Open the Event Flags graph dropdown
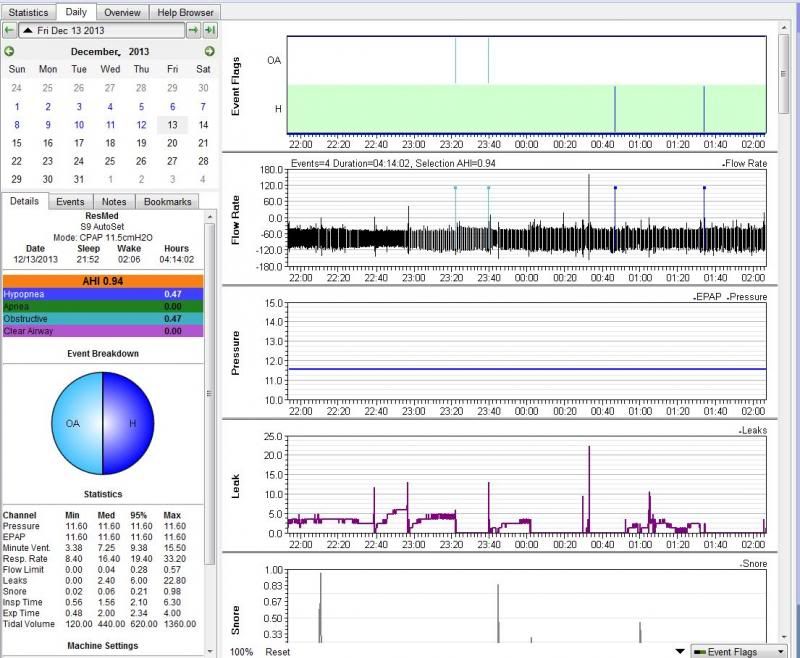Viewport: 800px width, 658px height. point(739,651)
